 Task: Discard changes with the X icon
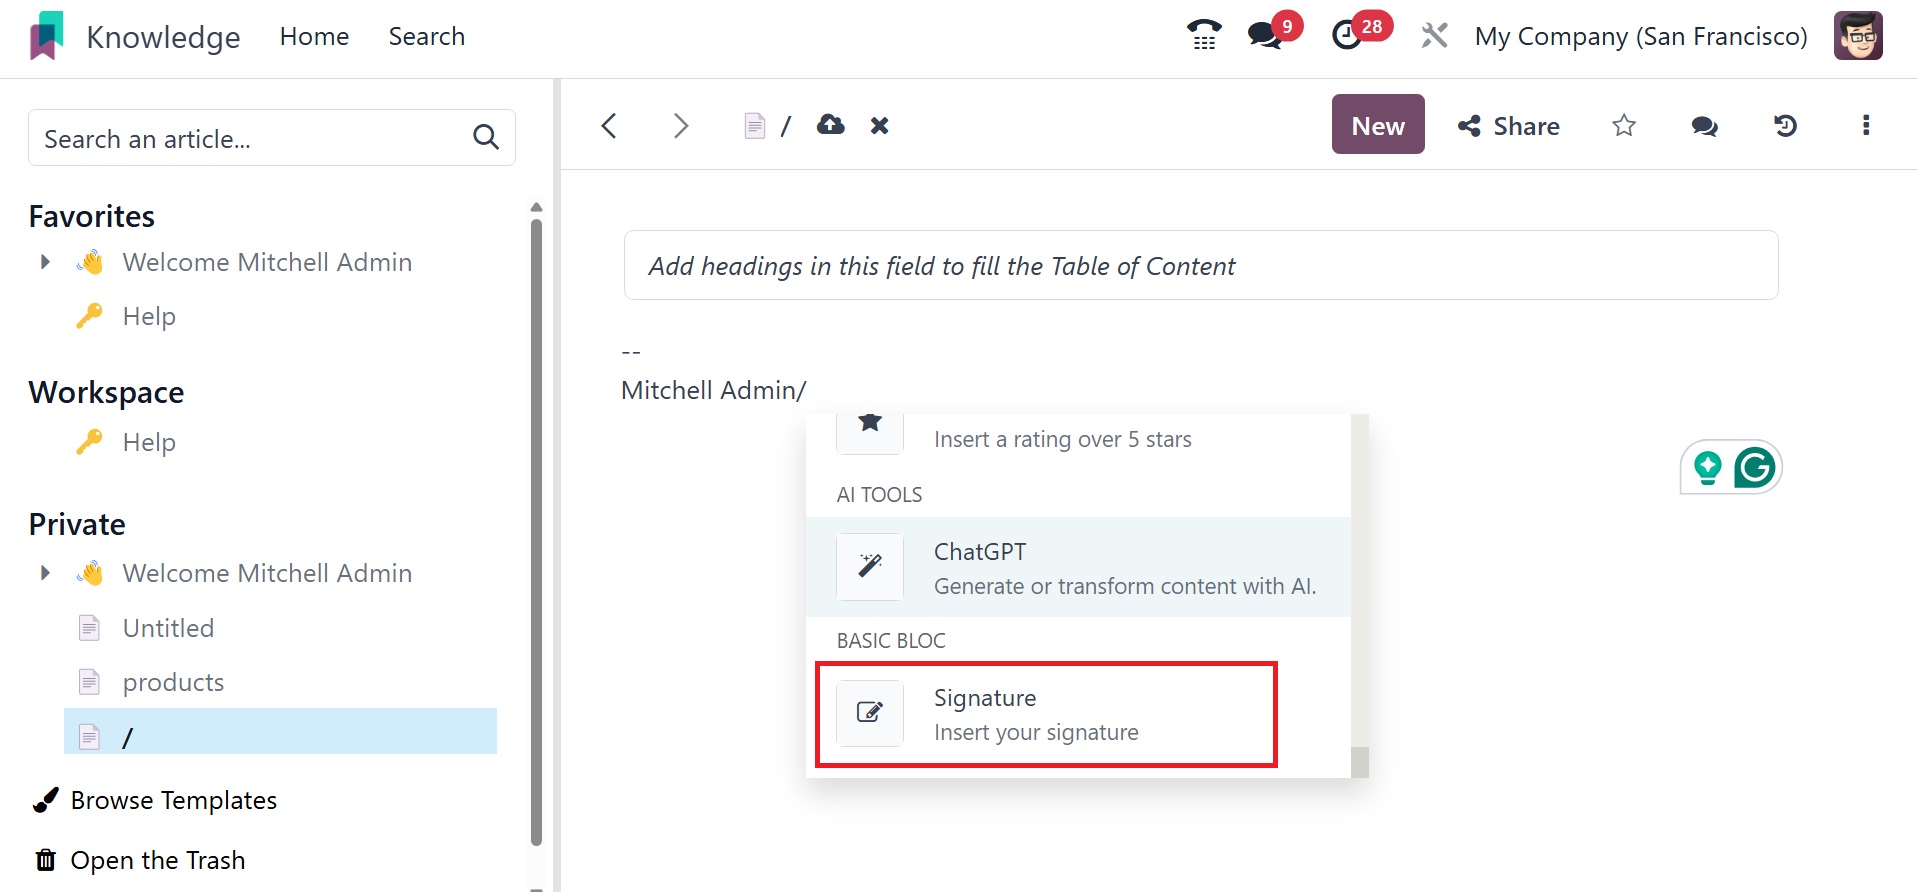(x=879, y=125)
